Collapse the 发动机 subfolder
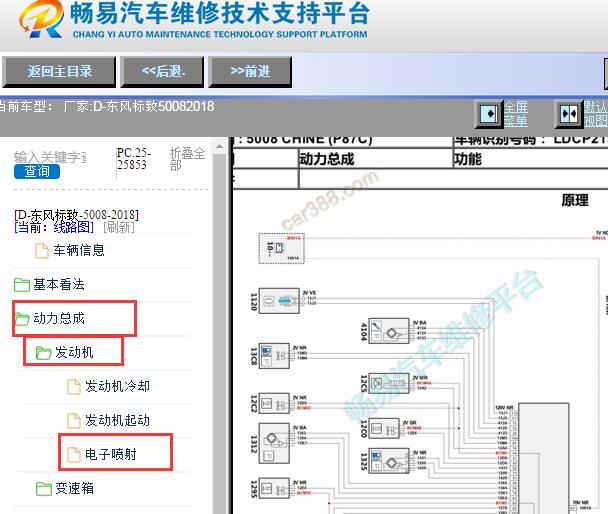The width and height of the screenshot is (608, 514). tap(74, 352)
